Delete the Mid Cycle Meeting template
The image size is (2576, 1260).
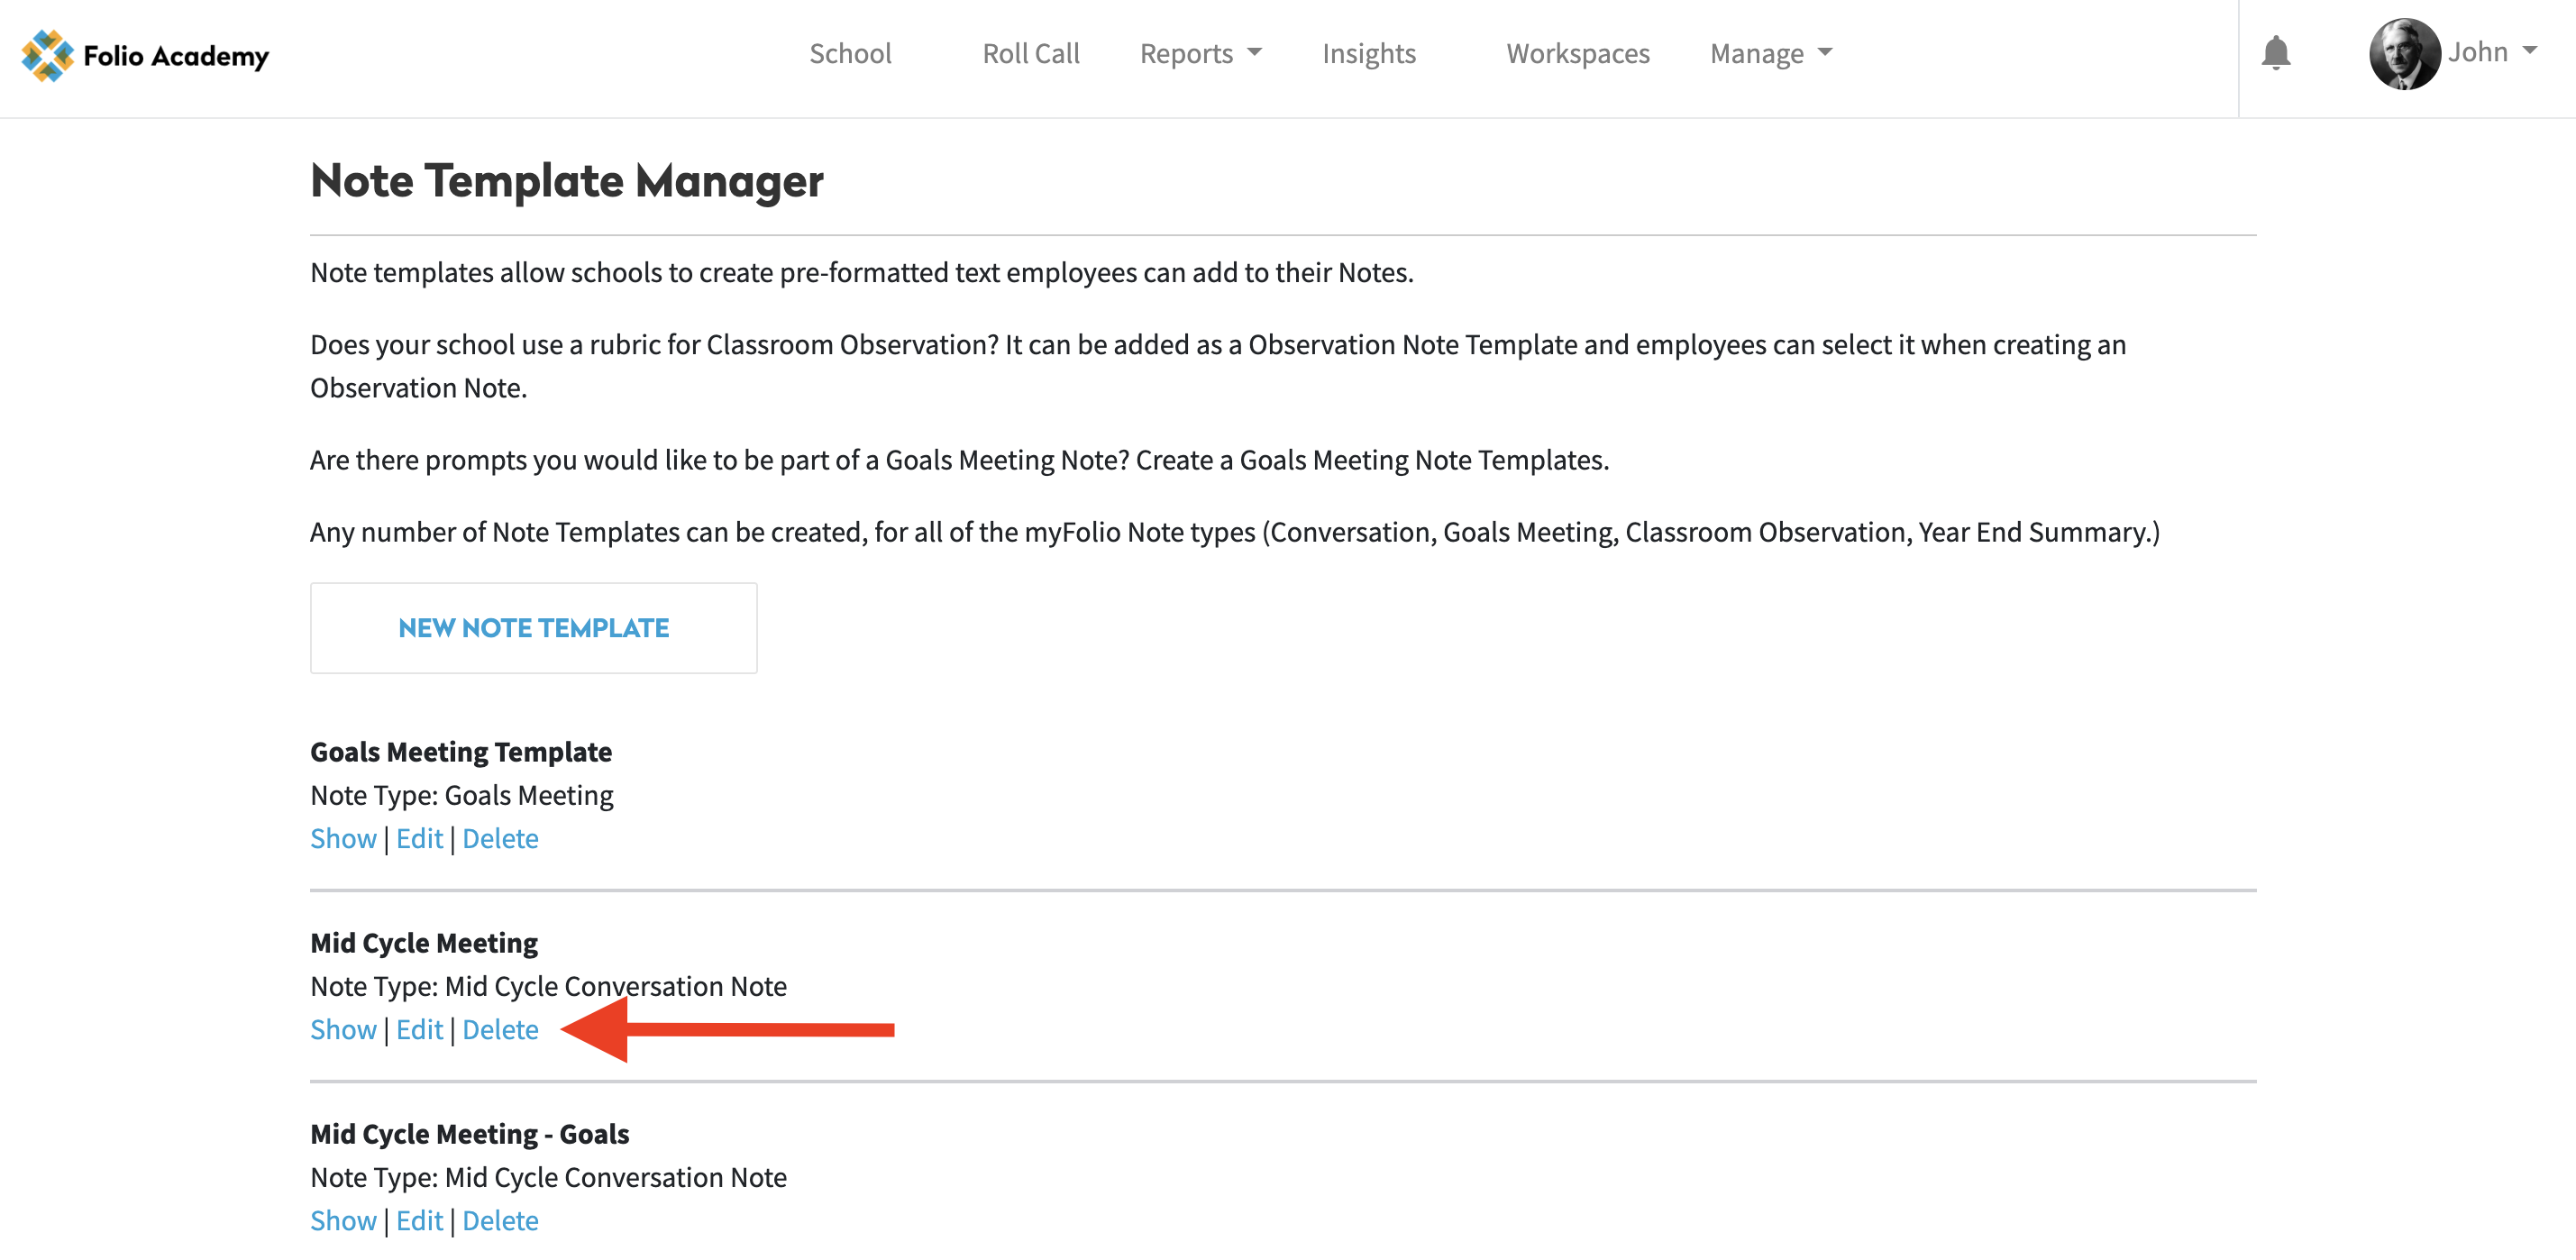pos(500,1029)
